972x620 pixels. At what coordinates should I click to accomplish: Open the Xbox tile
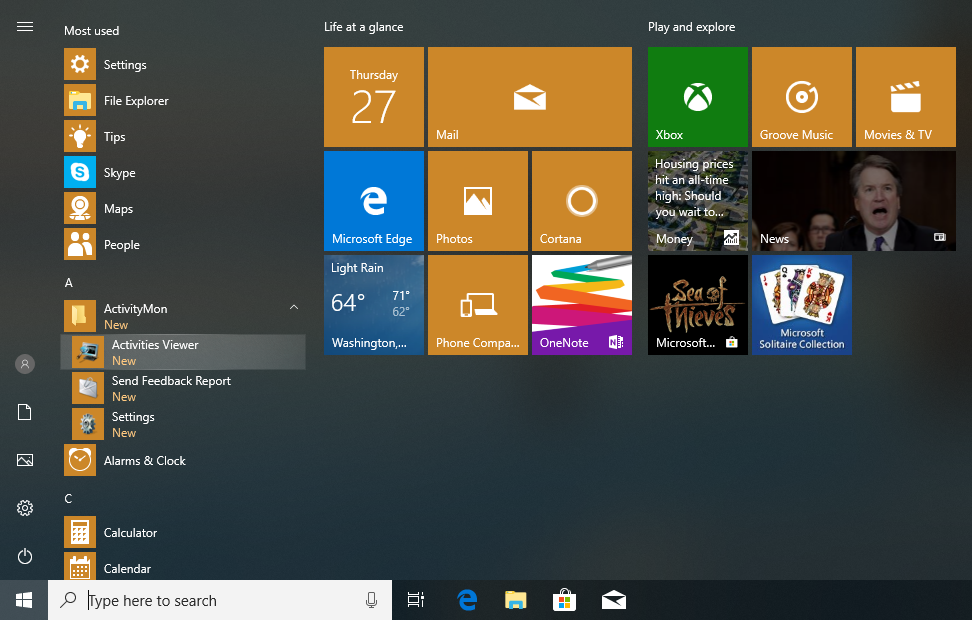pos(698,97)
